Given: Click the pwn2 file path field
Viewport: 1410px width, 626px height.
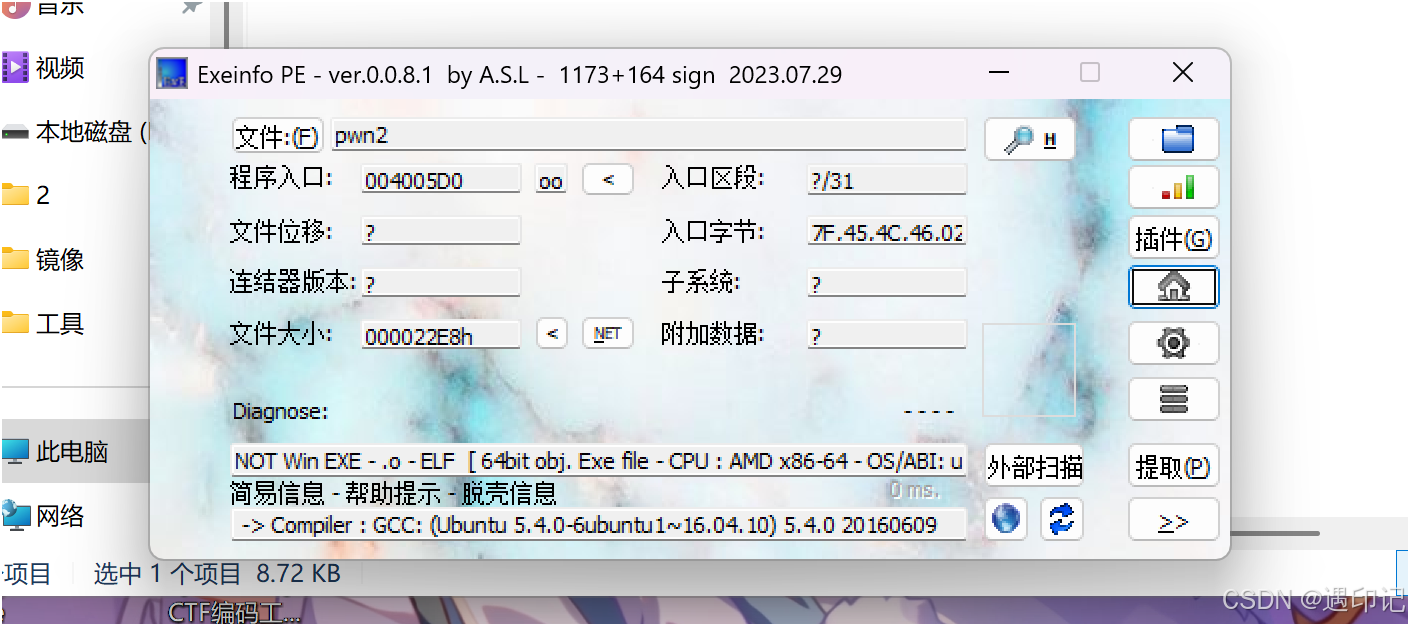Looking at the screenshot, I should pyautogui.click(x=649, y=135).
